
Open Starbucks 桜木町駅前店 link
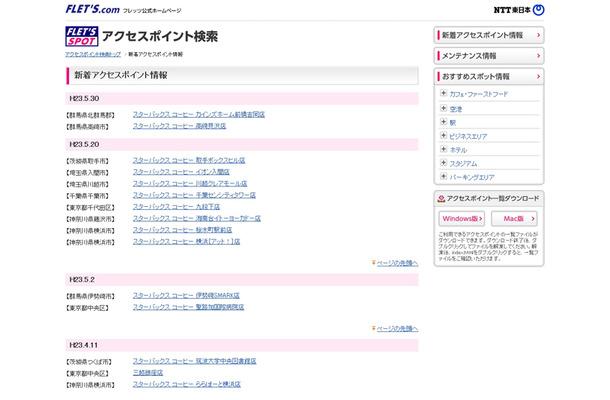(x=182, y=230)
